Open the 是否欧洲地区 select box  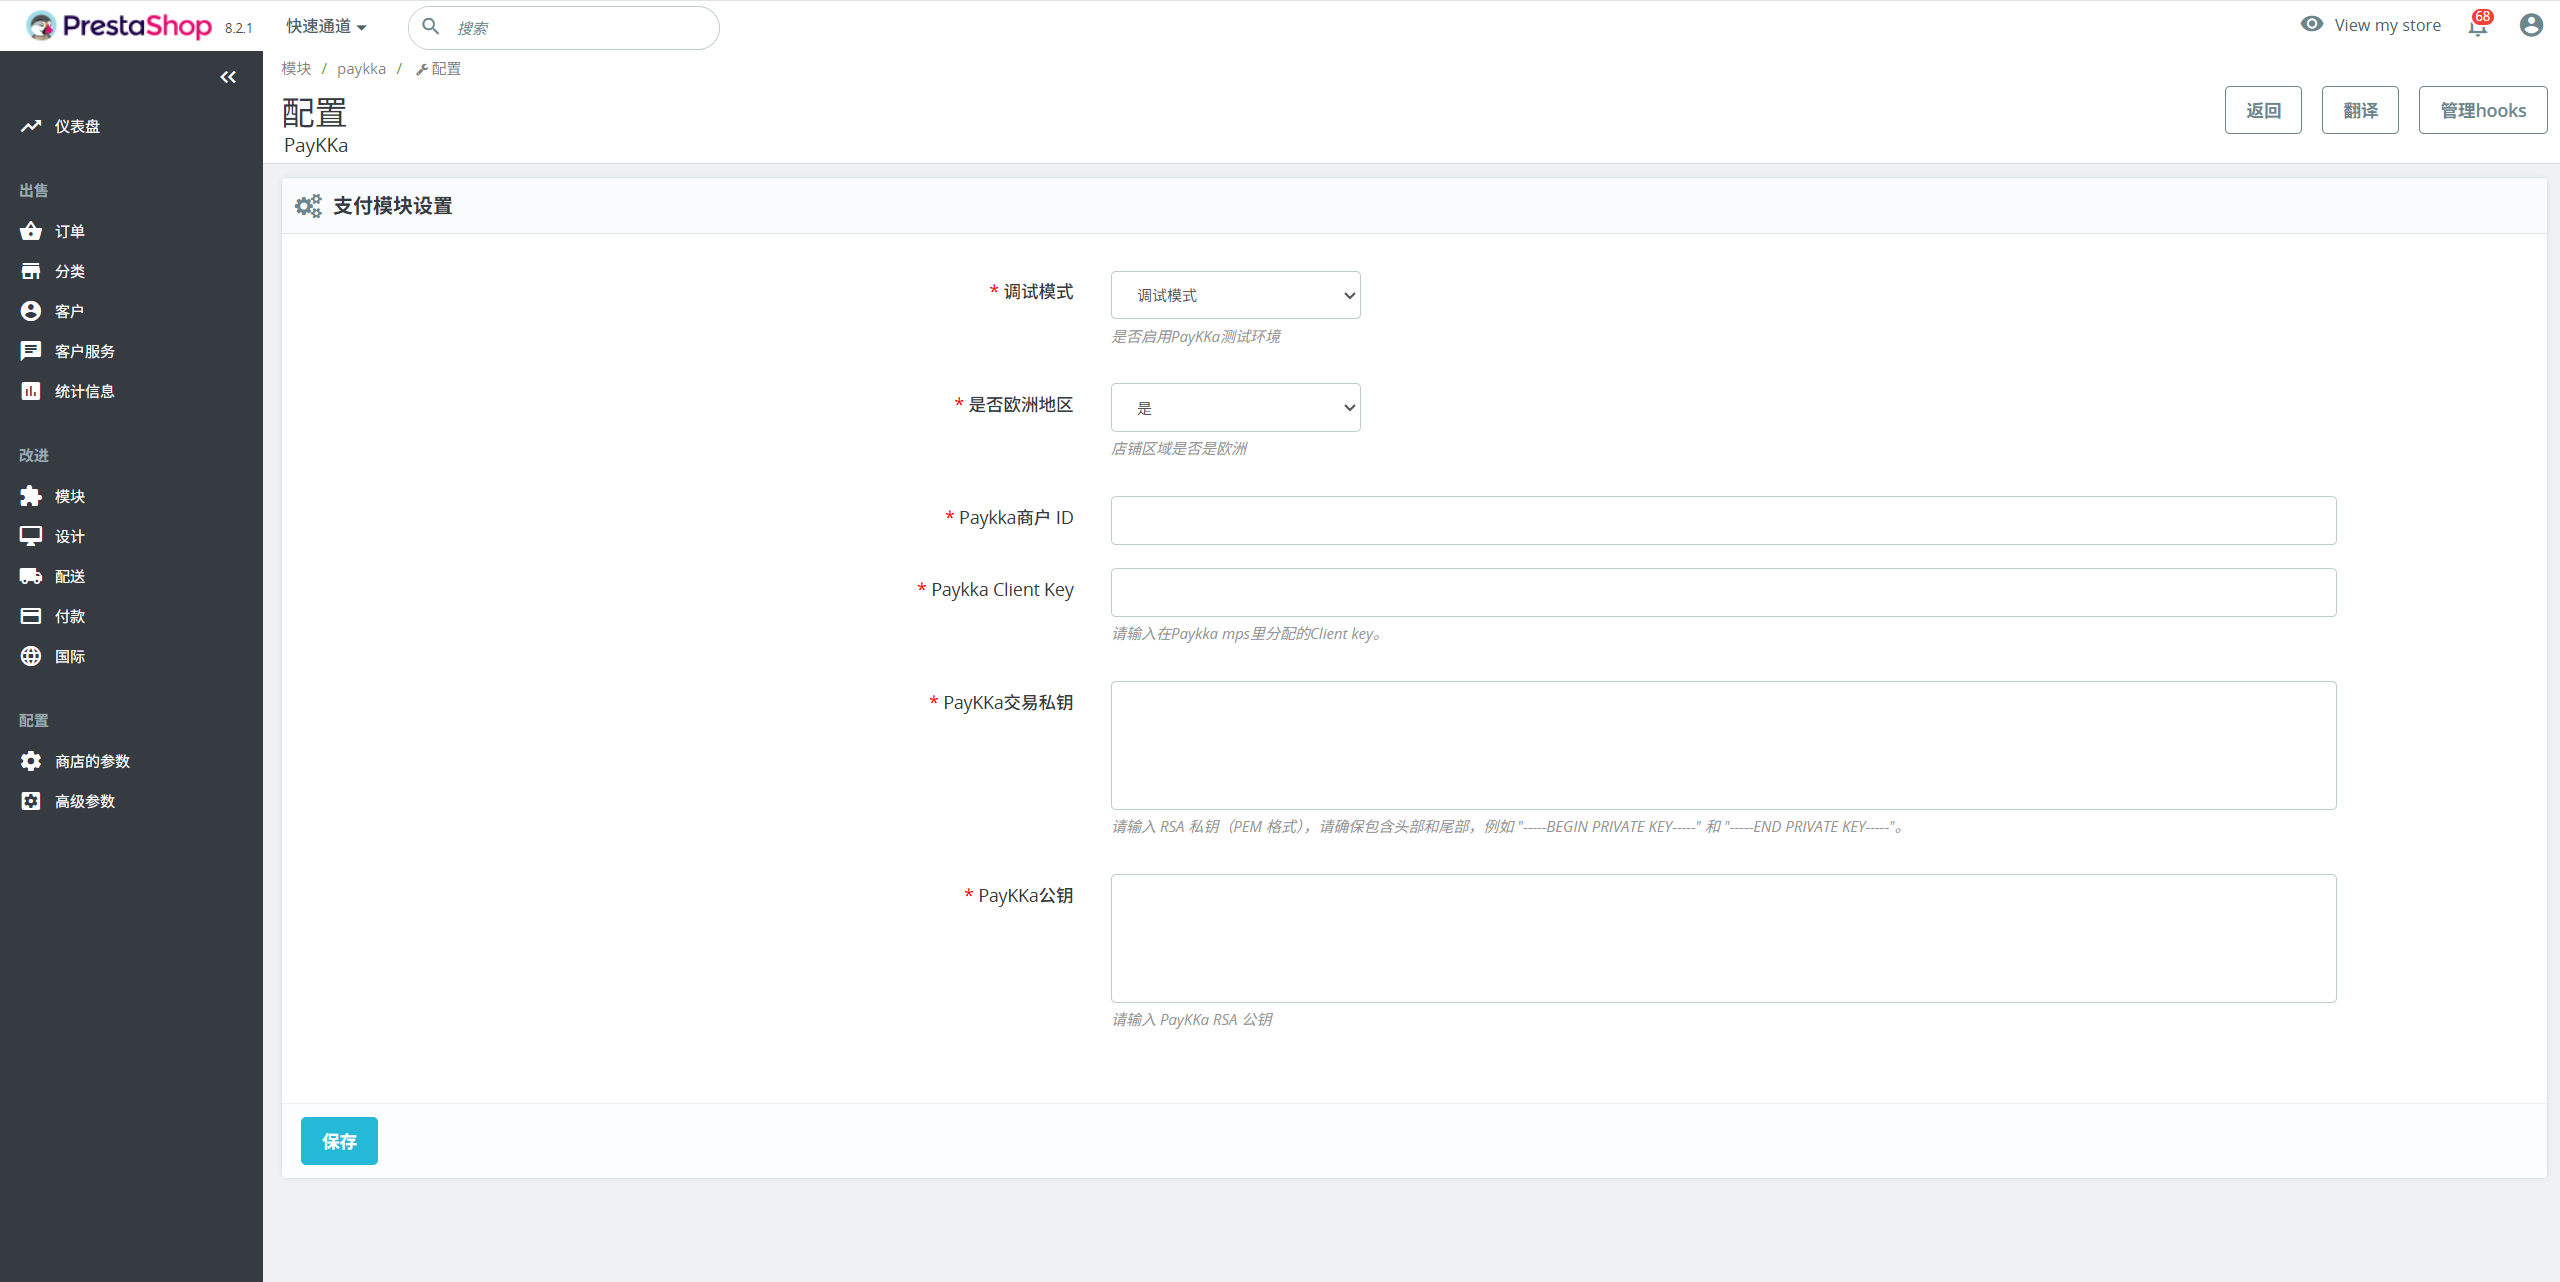click(x=1235, y=407)
